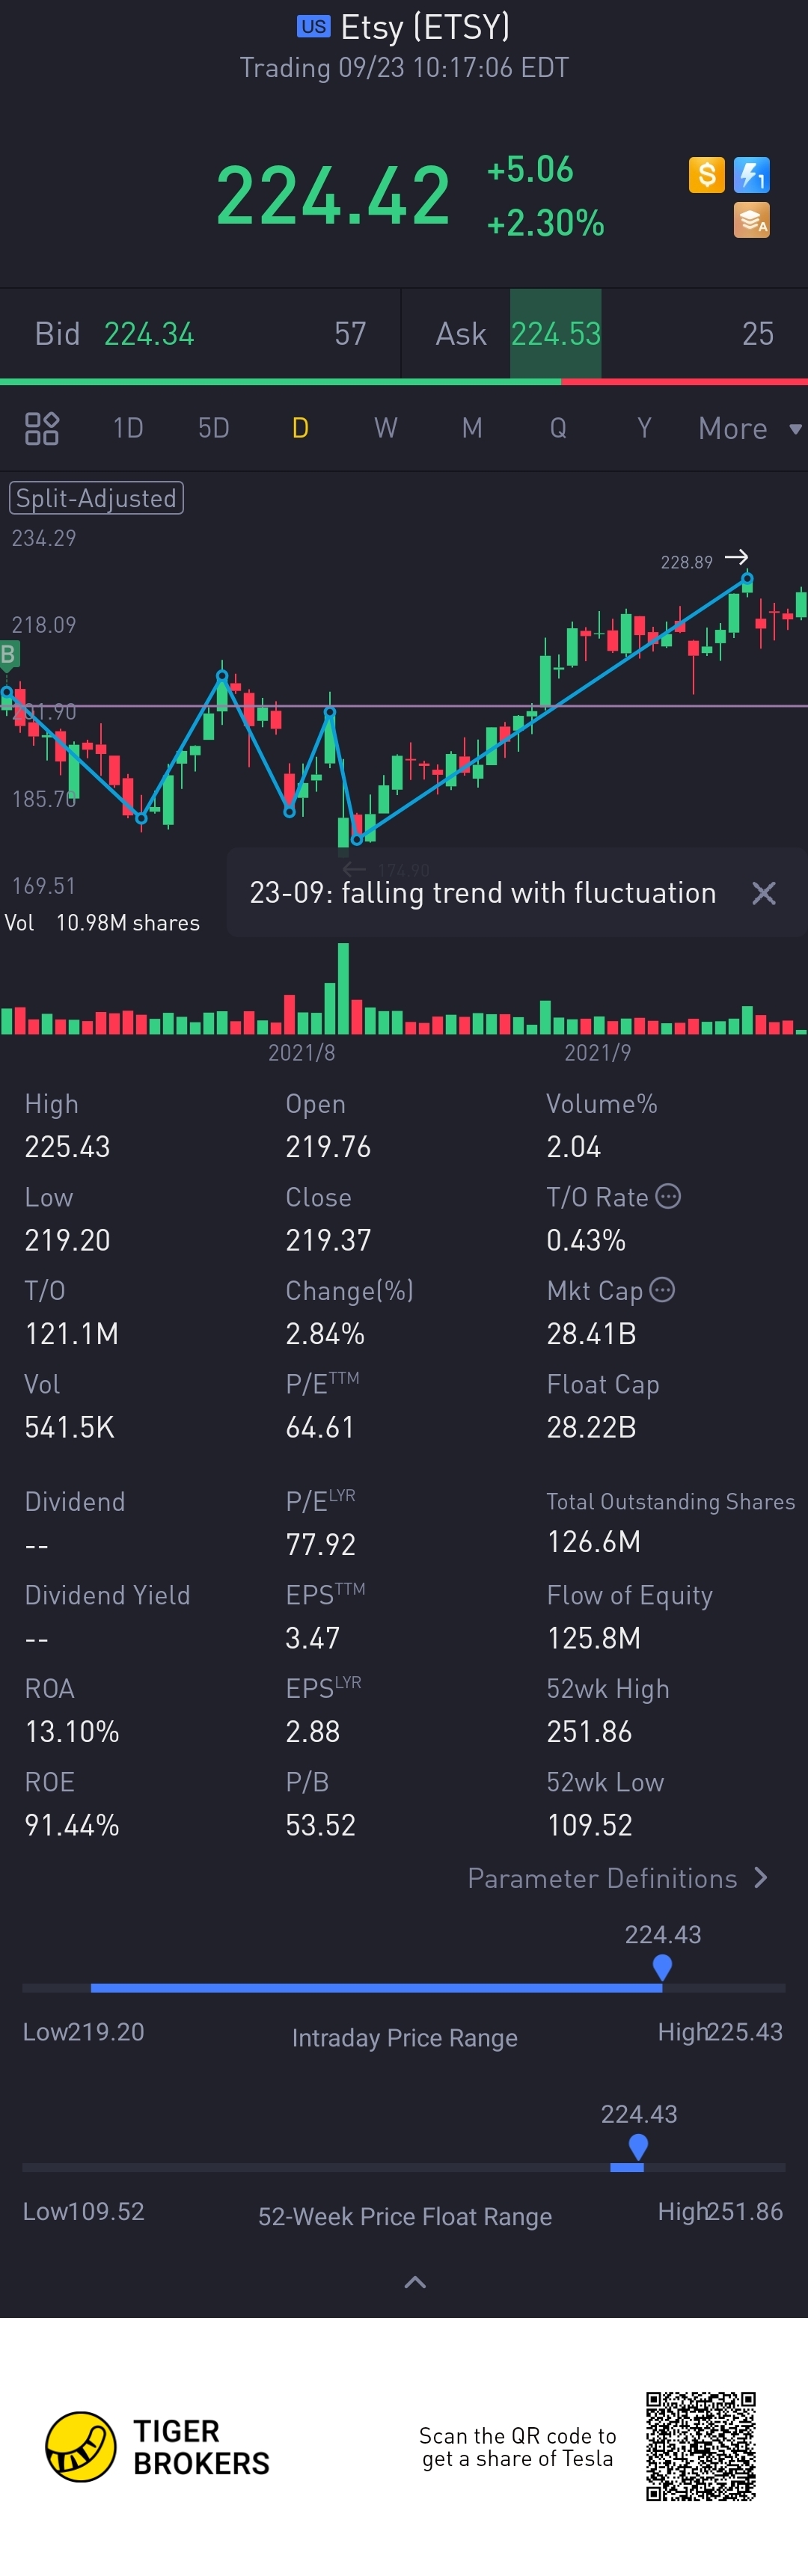The height and width of the screenshot is (2576, 808).
Task: Tap the Etsy (ETSY) title
Action: click(x=425, y=27)
